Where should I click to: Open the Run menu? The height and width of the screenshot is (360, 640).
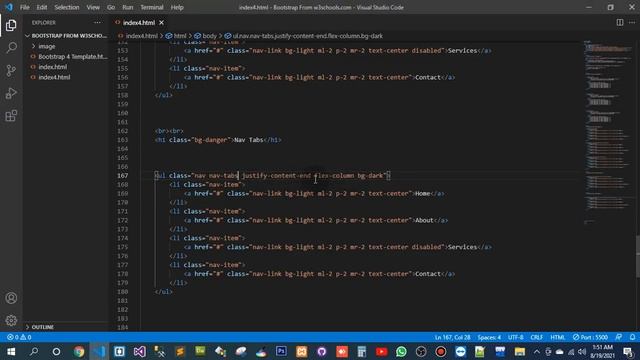point(128,7)
